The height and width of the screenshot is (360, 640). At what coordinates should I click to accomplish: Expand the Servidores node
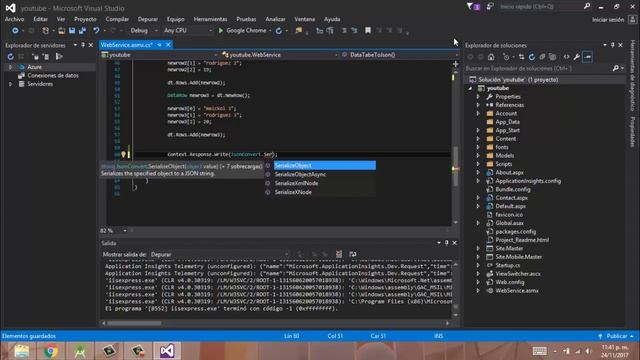[11, 84]
